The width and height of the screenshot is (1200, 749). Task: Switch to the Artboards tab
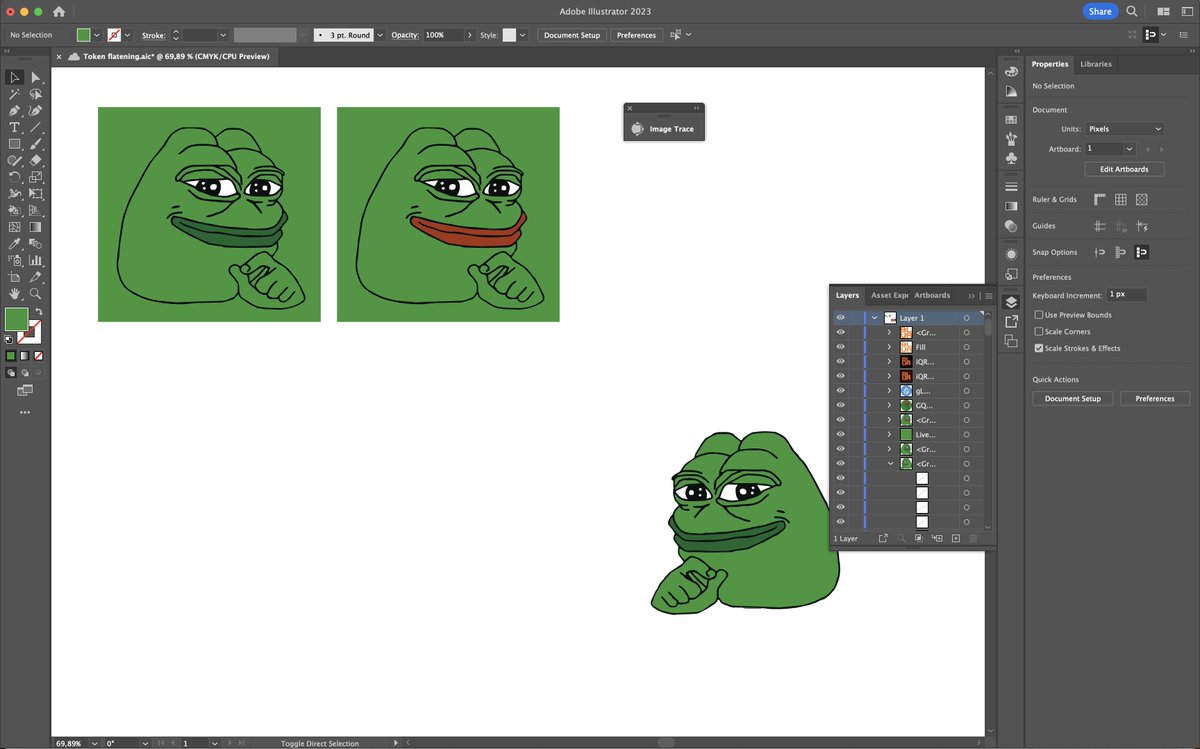point(932,295)
